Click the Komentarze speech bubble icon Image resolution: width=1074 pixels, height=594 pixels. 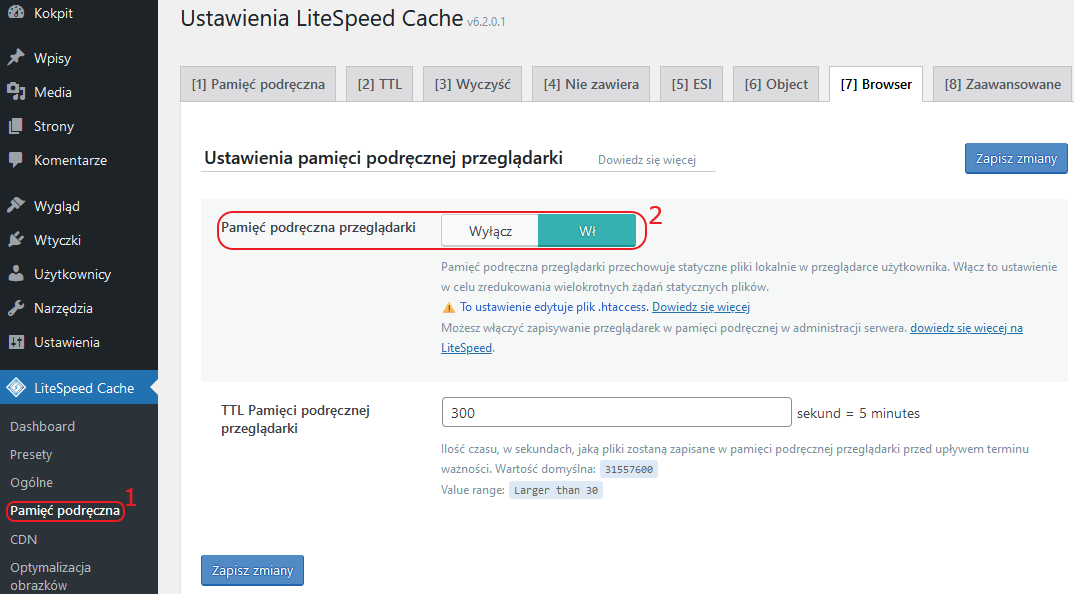(x=16, y=160)
